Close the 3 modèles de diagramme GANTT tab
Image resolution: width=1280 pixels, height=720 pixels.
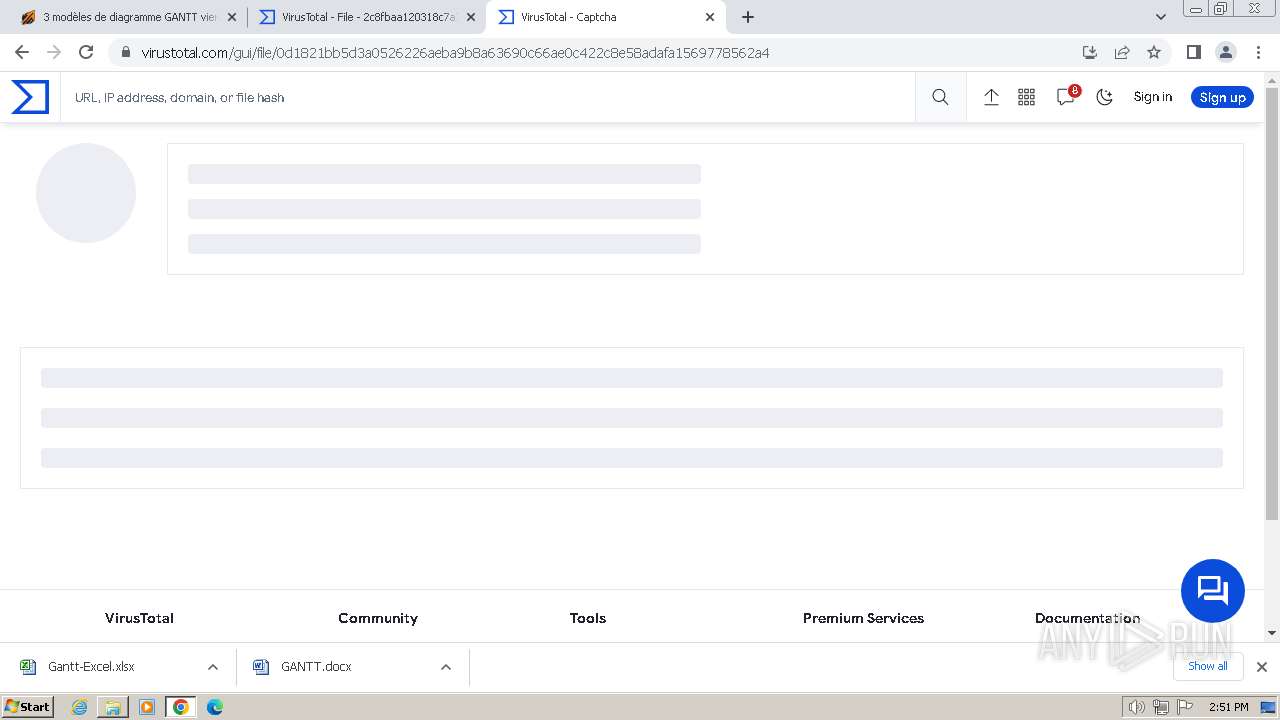pos(232,17)
